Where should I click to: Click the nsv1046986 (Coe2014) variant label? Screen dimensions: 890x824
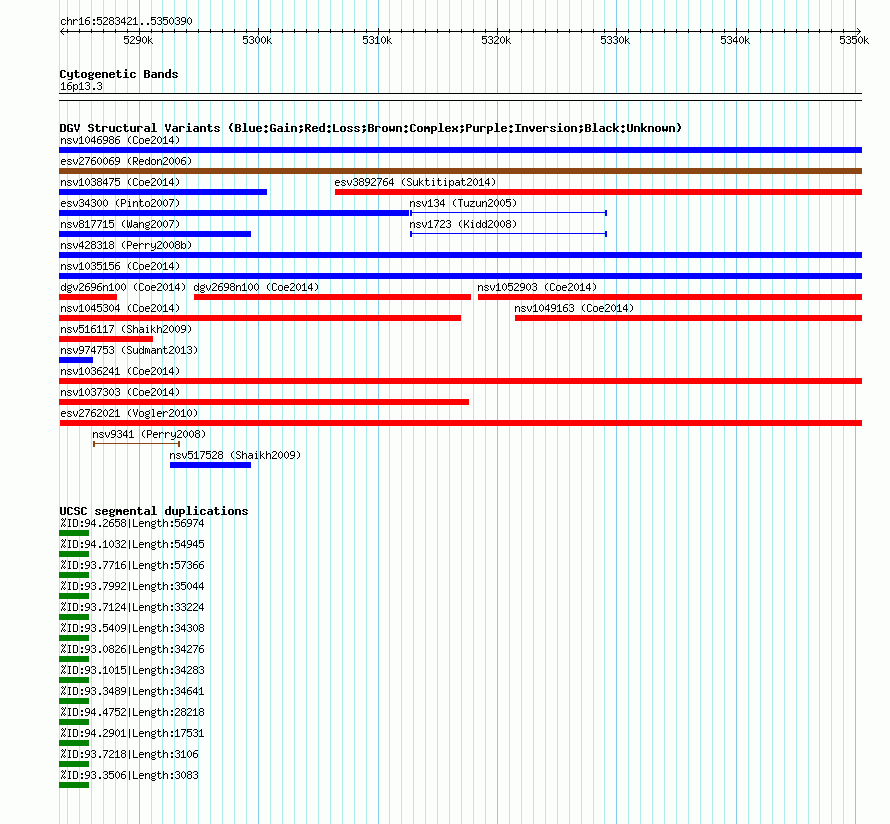click(x=120, y=140)
